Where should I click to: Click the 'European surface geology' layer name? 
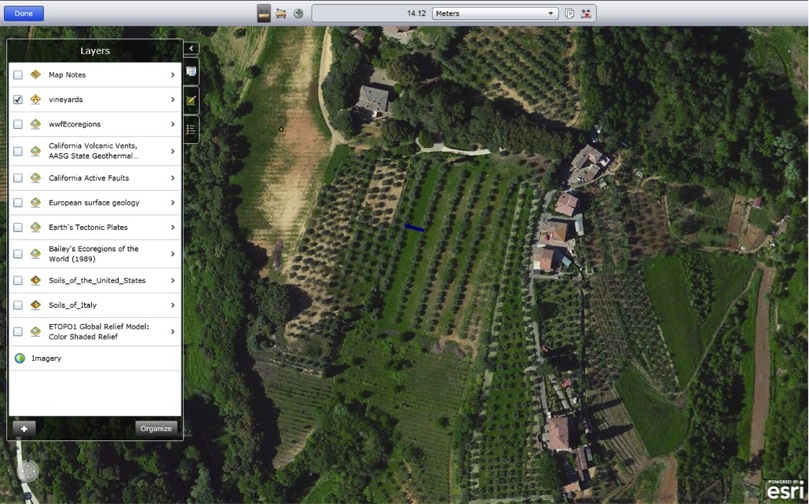coord(94,203)
